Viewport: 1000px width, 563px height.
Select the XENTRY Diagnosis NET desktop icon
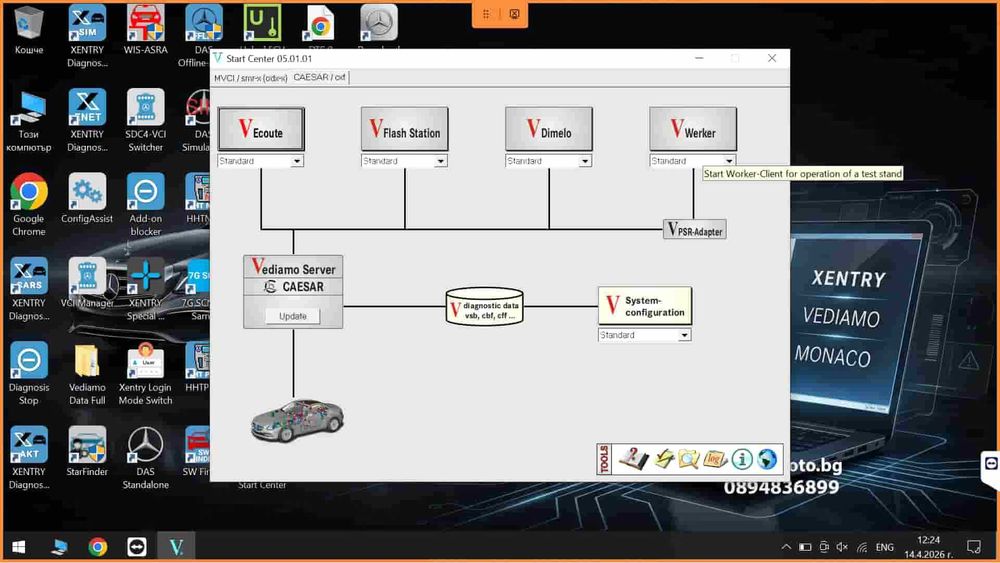point(87,121)
